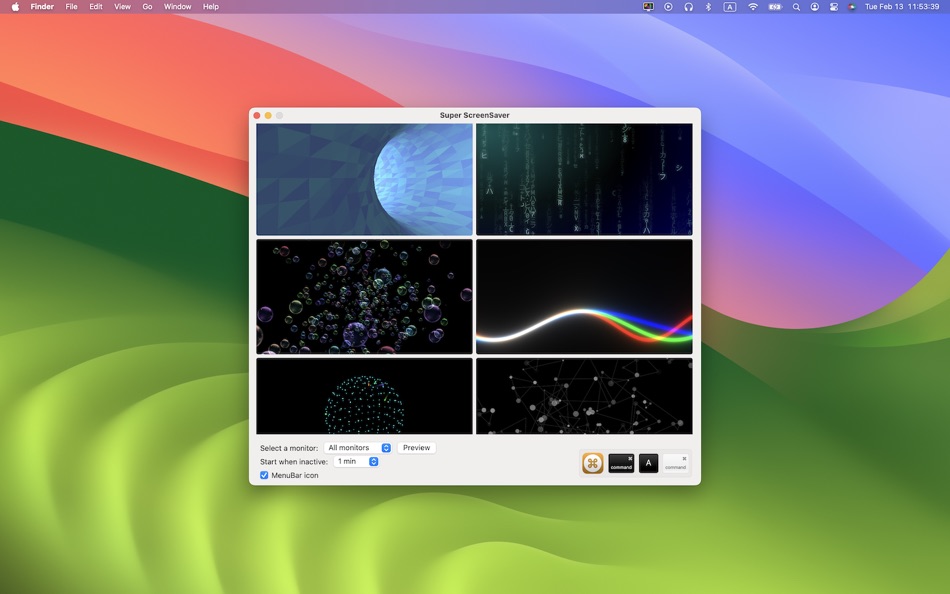Select the floating bubbles screensaver
Viewport: 950px width, 594px height.
pos(364,296)
